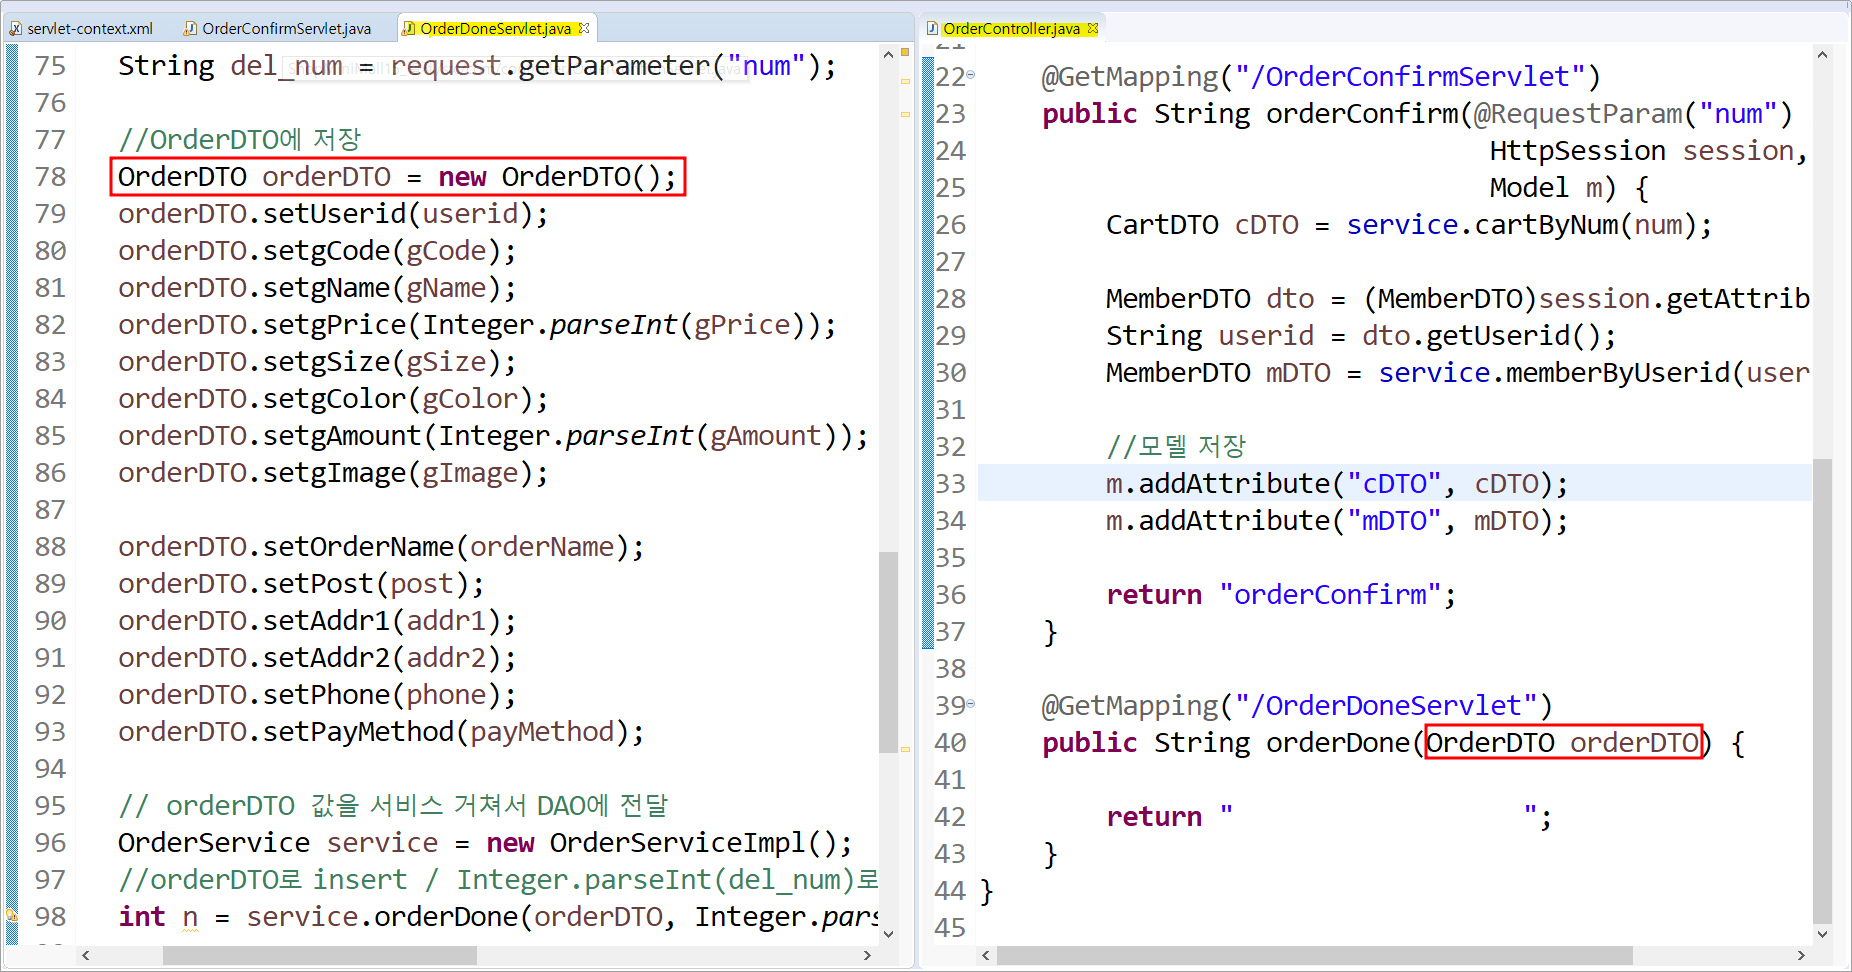
Task: Click right editor scroll right arrow
Action: 1801,955
